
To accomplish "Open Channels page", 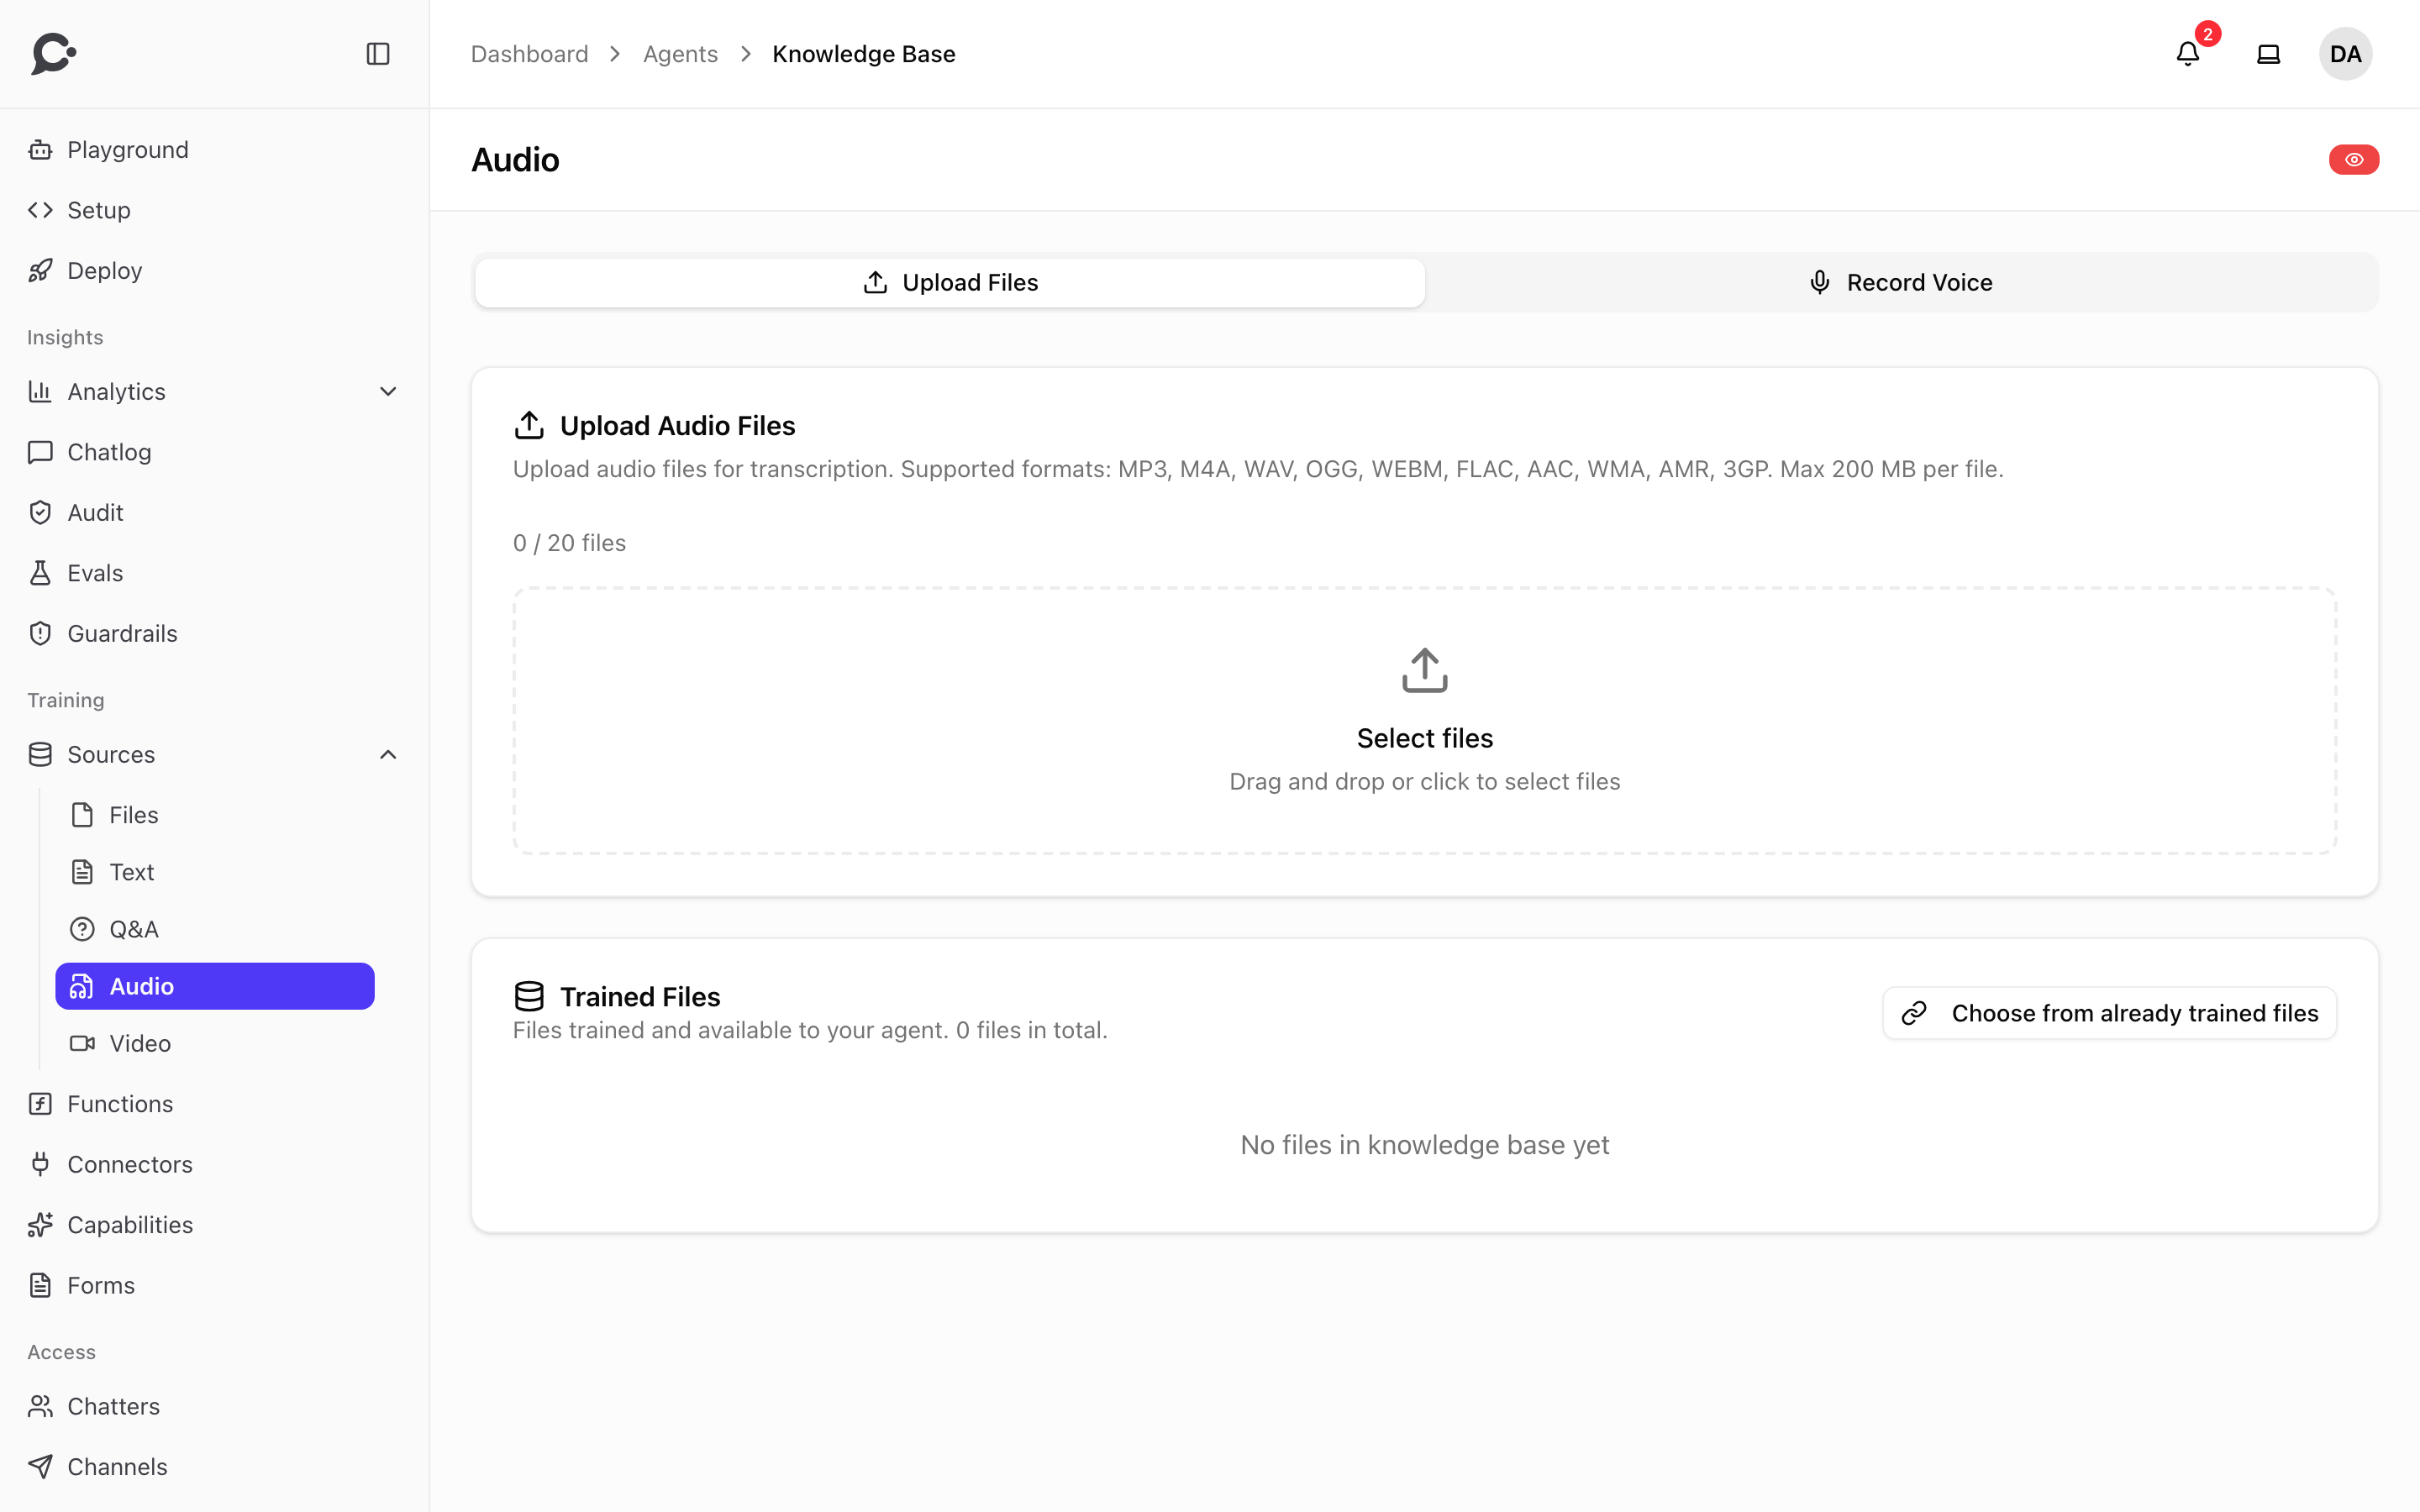I will pyautogui.click(x=214, y=1467).
